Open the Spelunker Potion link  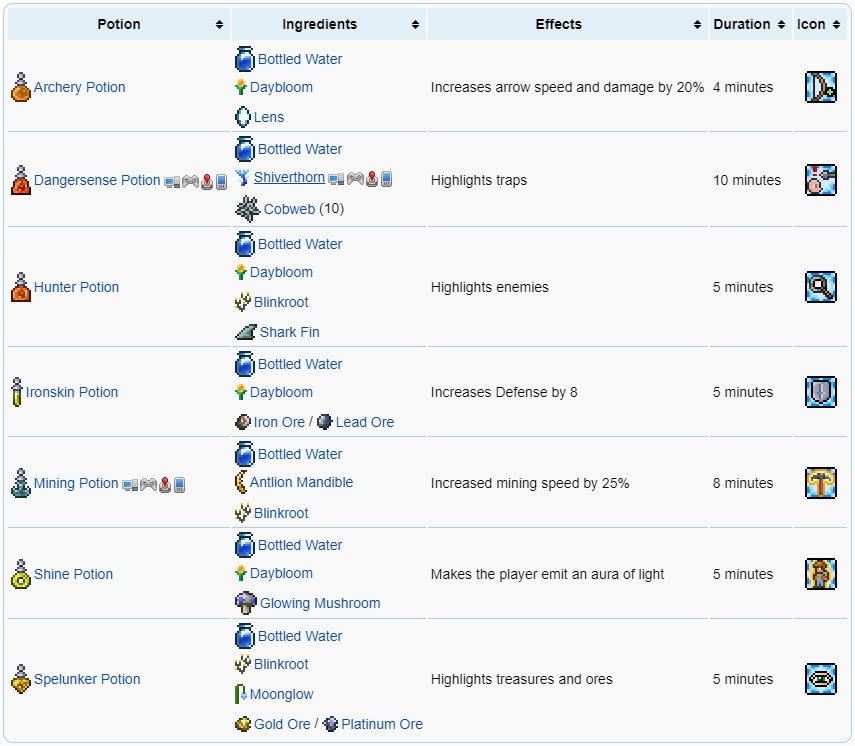[87, 679]
